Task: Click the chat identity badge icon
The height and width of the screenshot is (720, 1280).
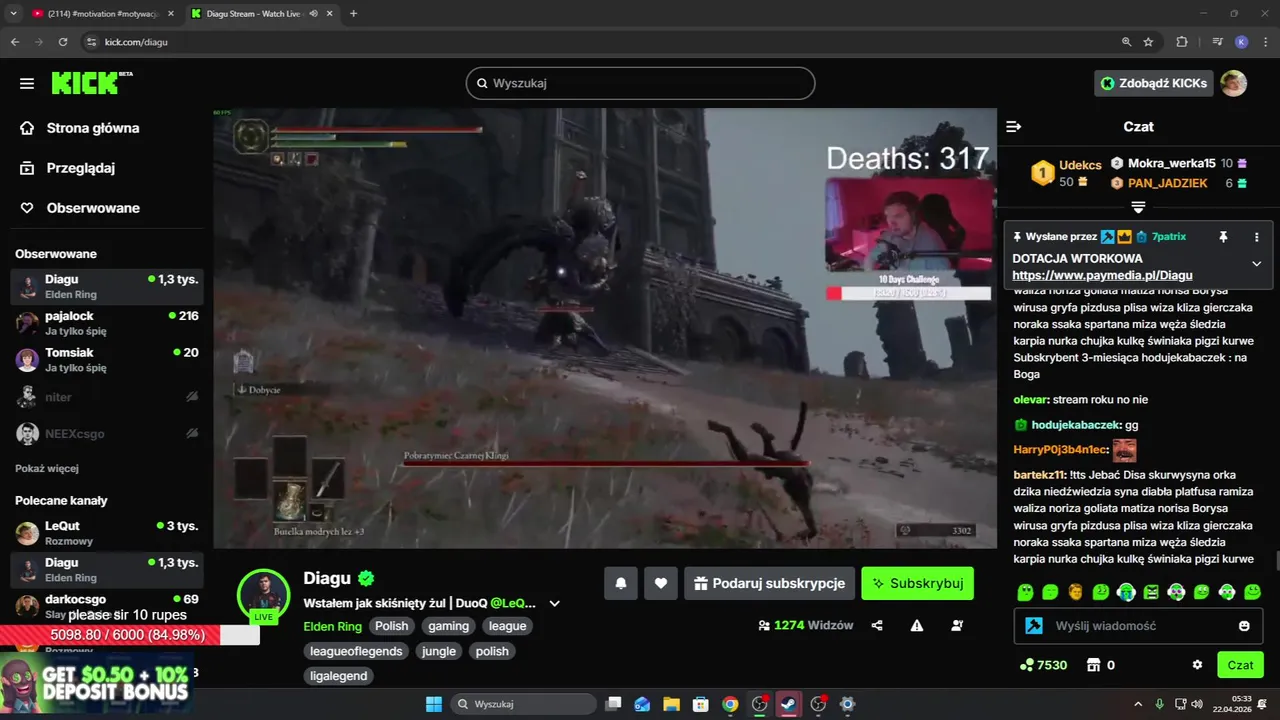Action: click(x=1034, y=626)
